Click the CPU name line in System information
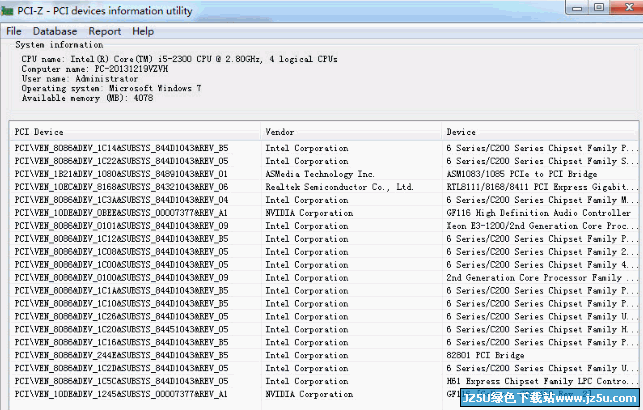643x410 pixels. [180, 59]
